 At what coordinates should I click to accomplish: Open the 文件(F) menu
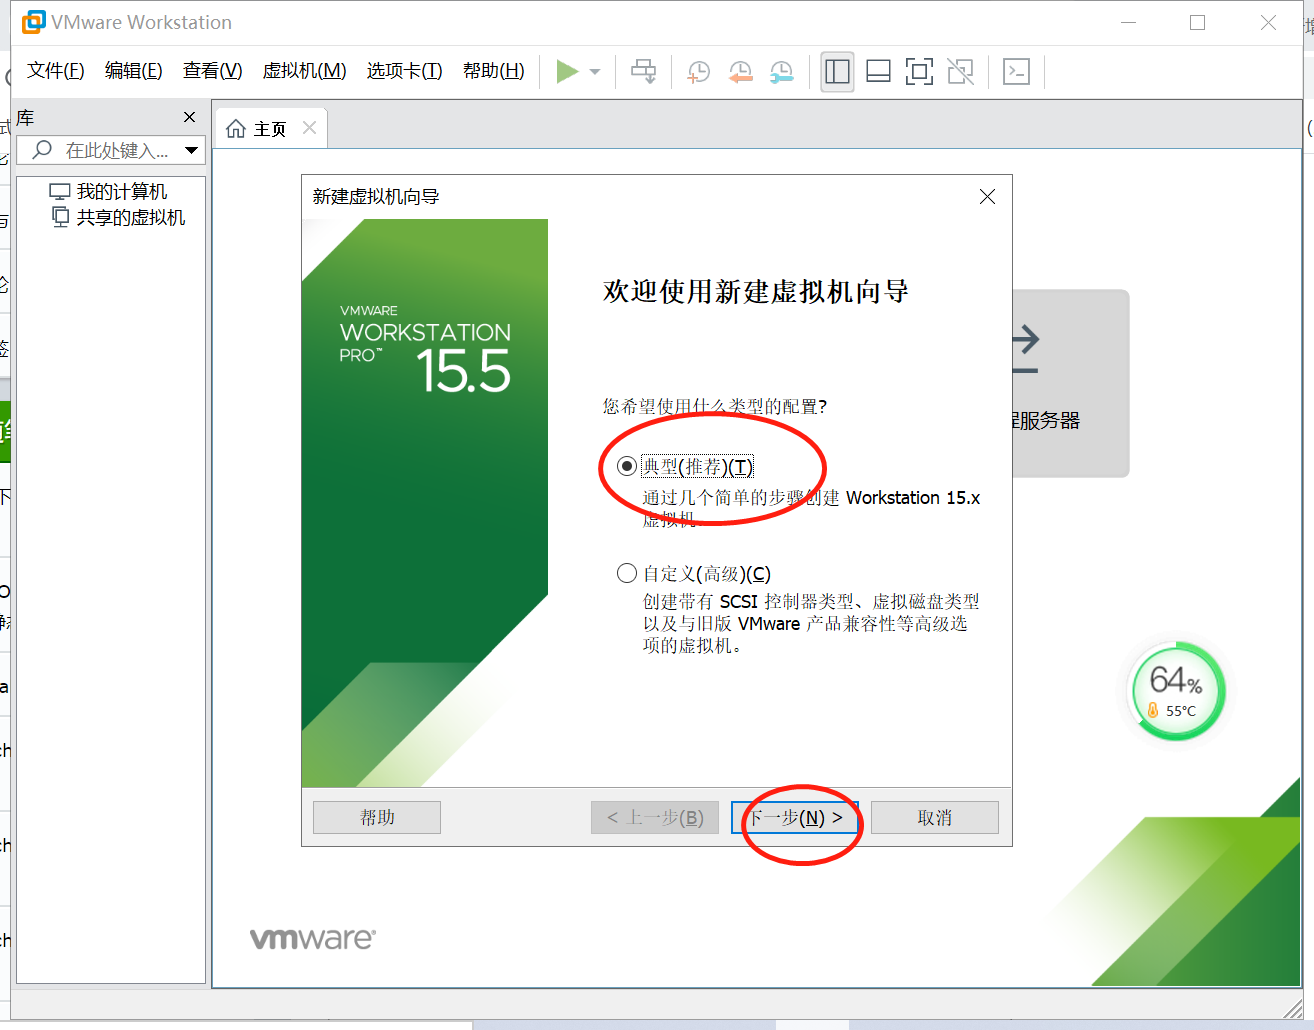point(56,71)
